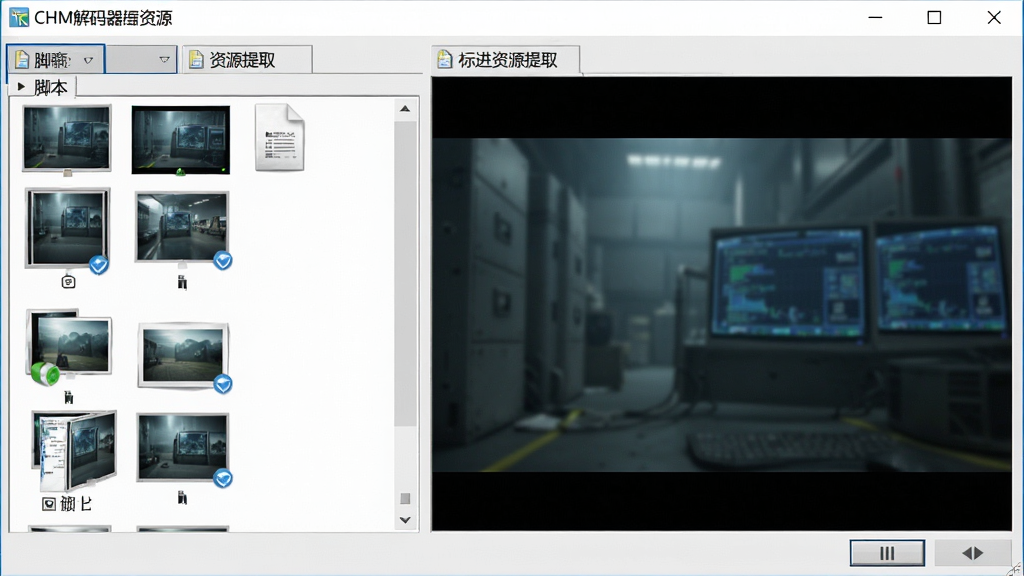Expand the 脚本 node triangle
This screenshot has width=1024, height=576.
[22, 86]
